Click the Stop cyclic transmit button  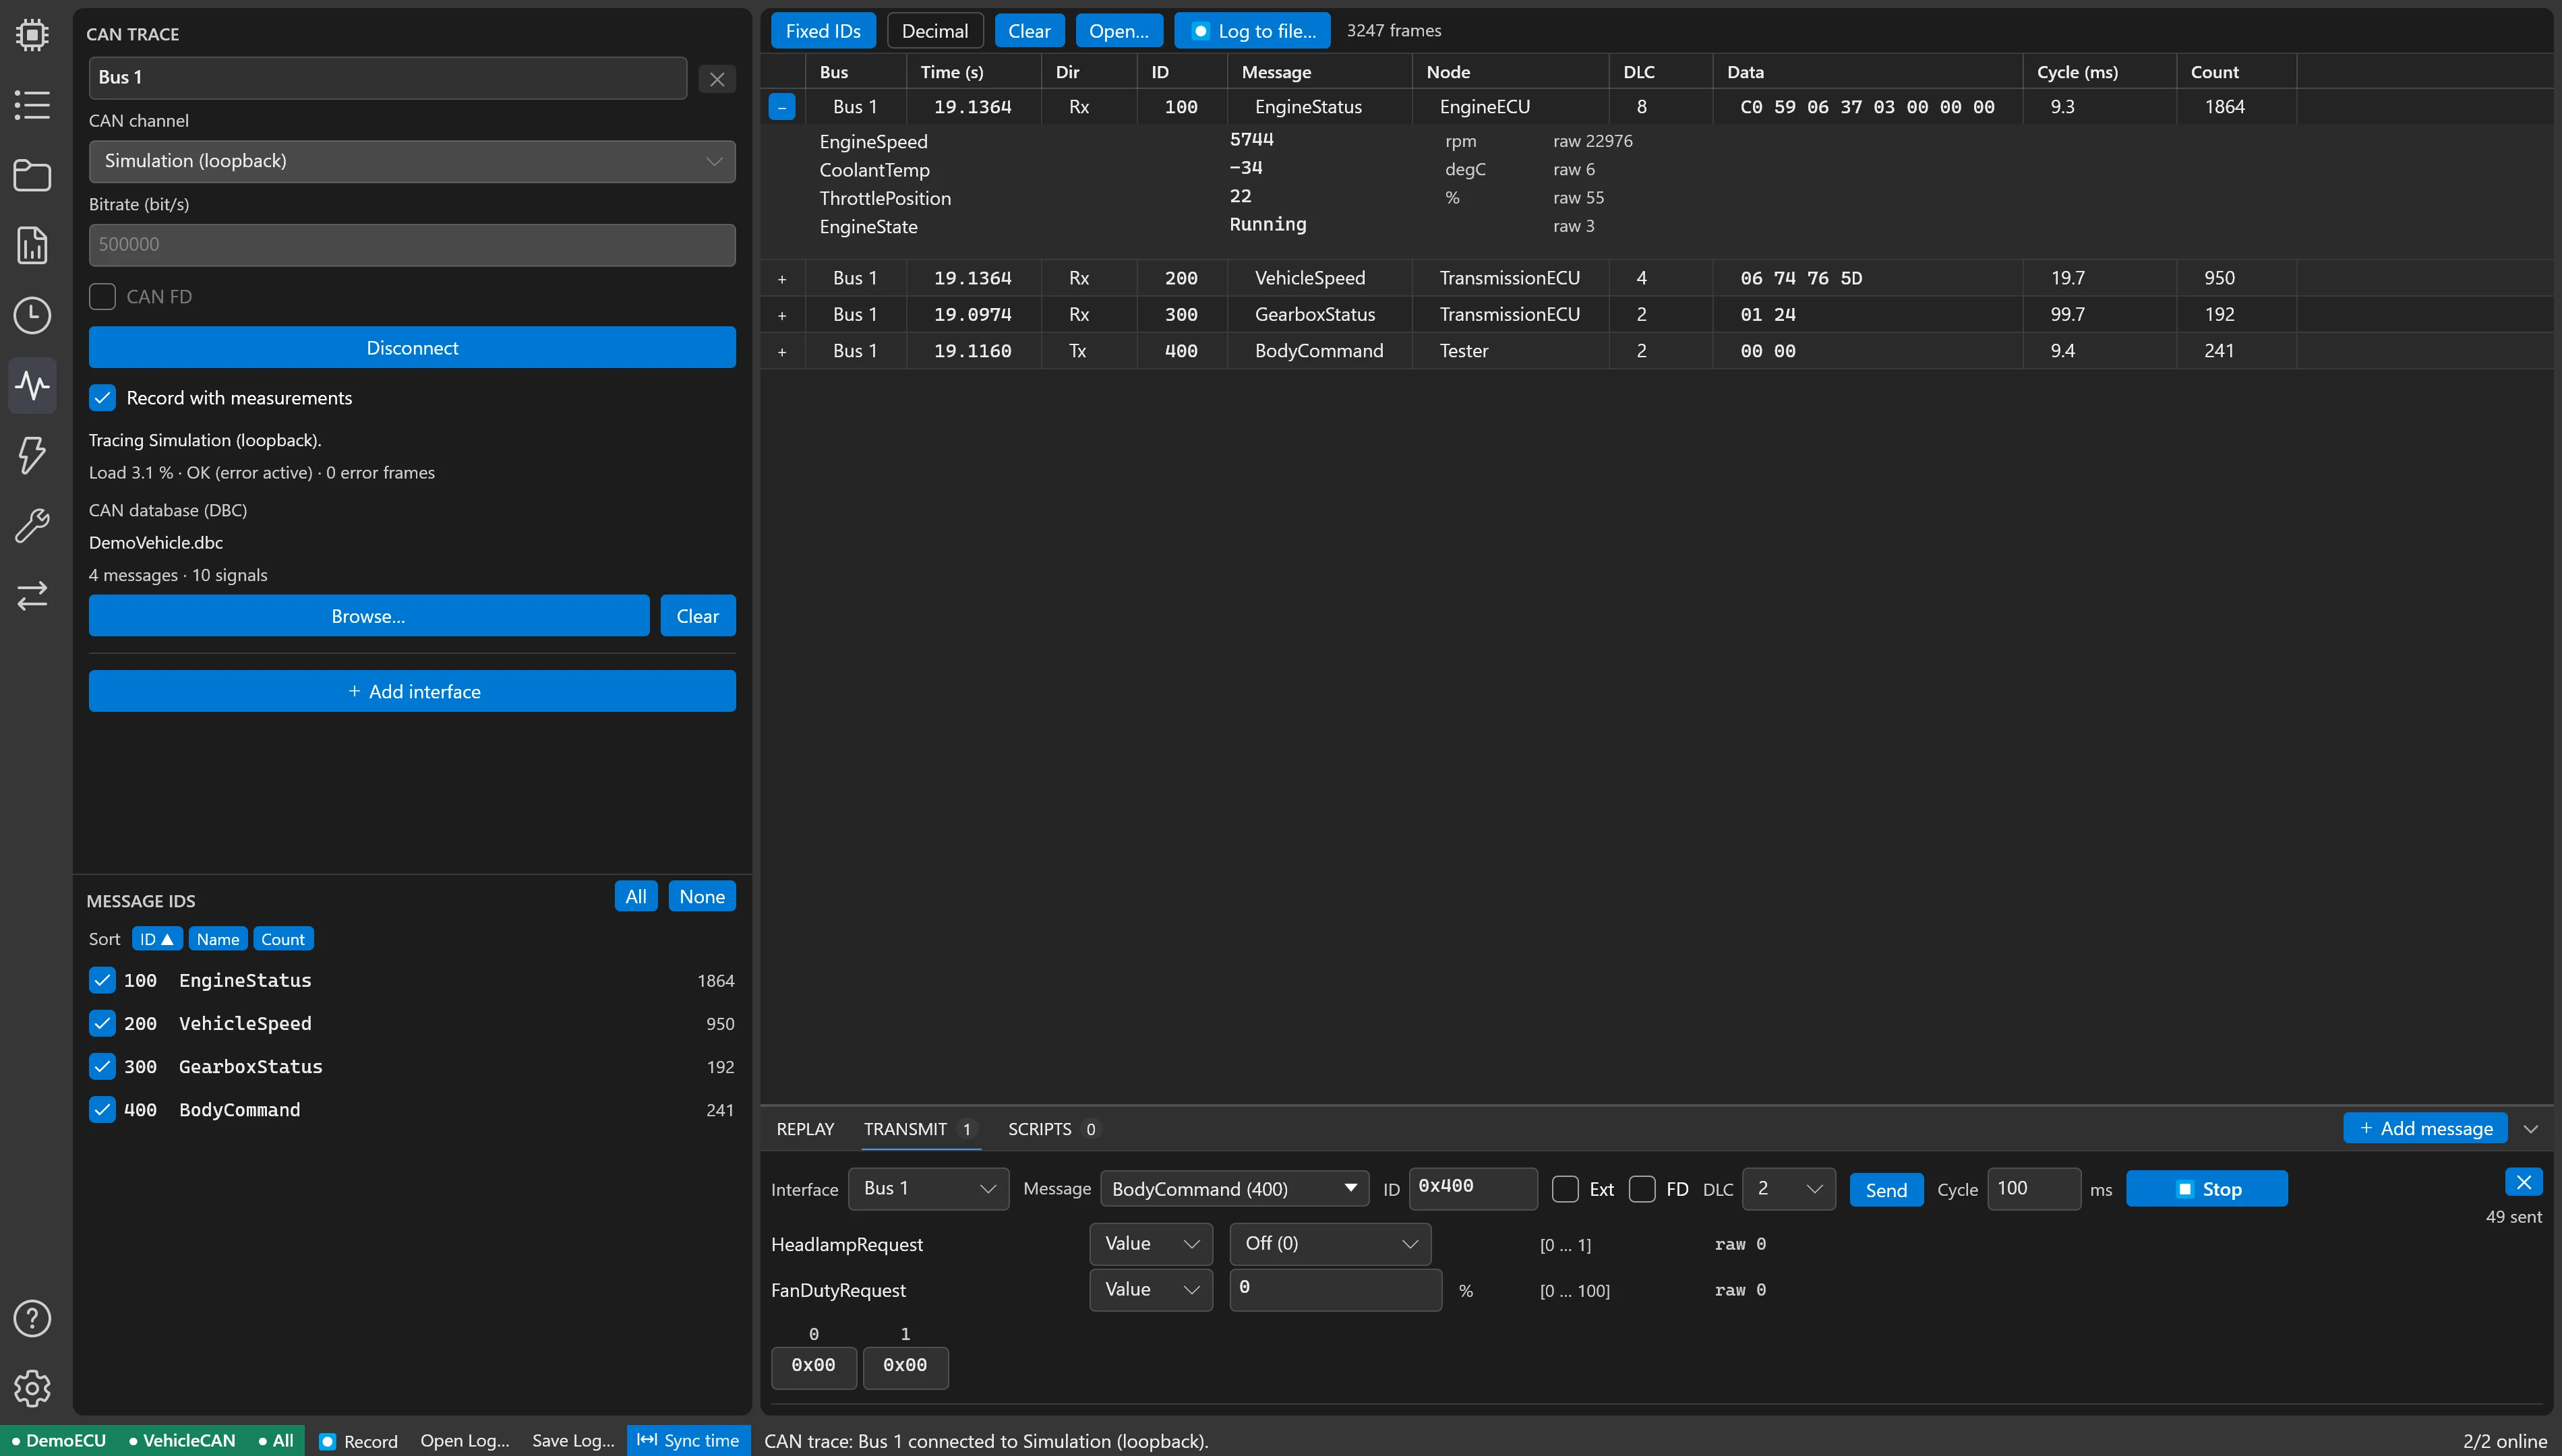2206,1189
